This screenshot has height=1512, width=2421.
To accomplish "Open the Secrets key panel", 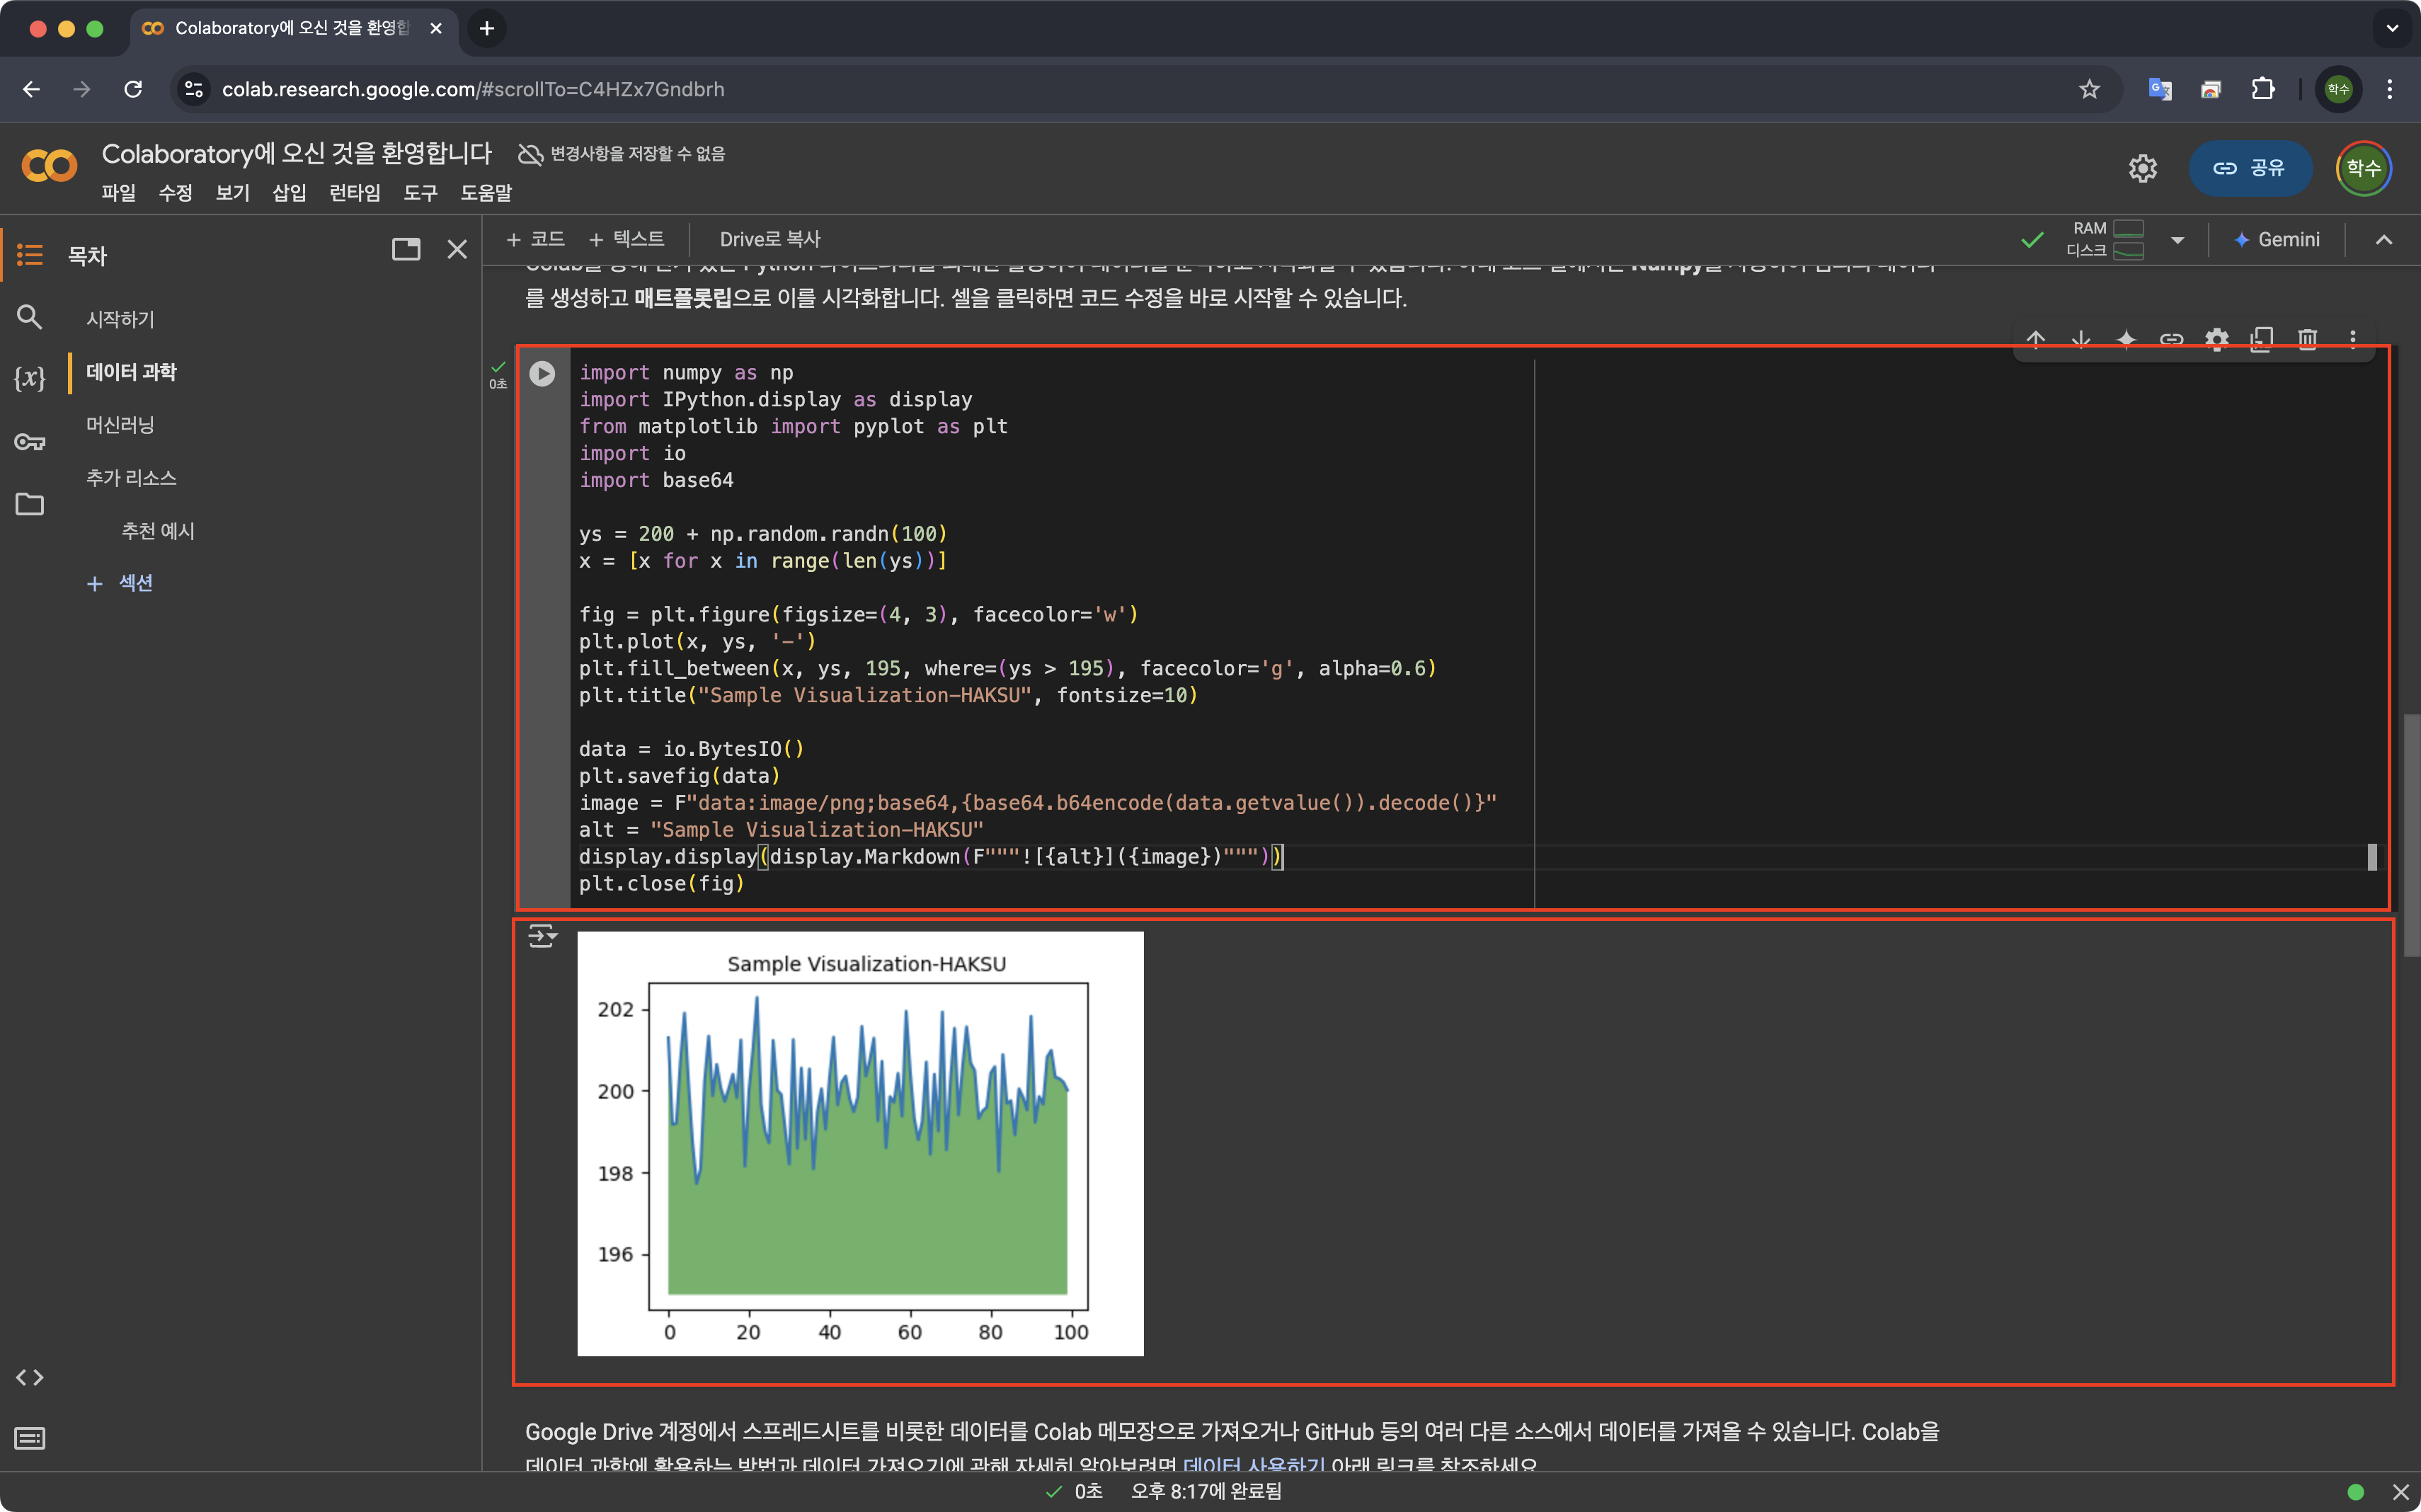I will [x=29, y=441].
